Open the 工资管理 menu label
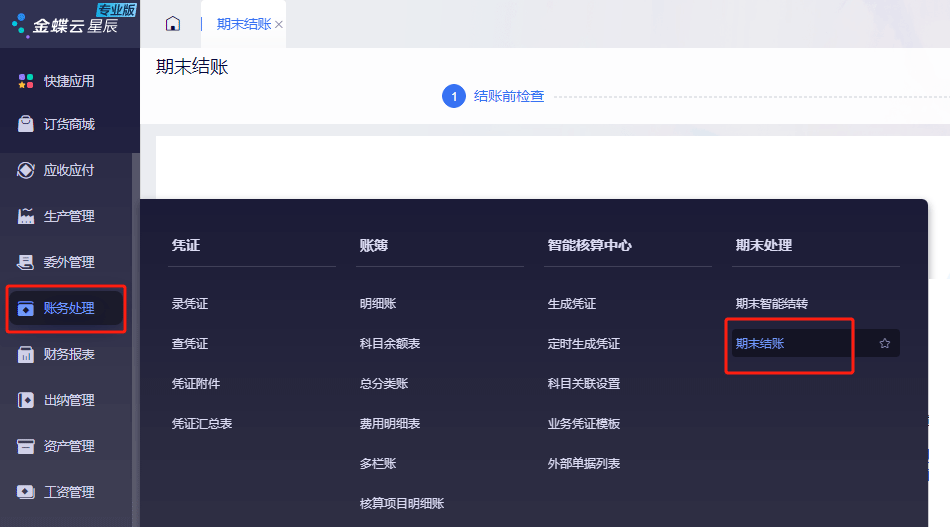Image resolution: width=950 pixels, height=527 pixels. tap(69, 492)
